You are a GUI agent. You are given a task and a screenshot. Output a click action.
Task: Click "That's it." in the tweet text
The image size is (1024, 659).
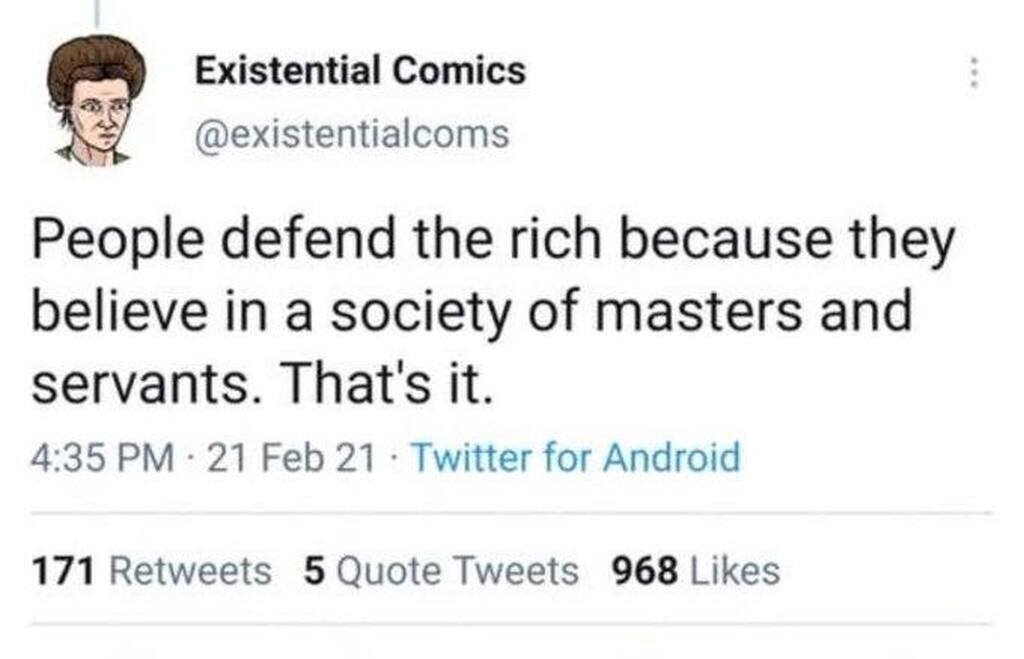385,385
